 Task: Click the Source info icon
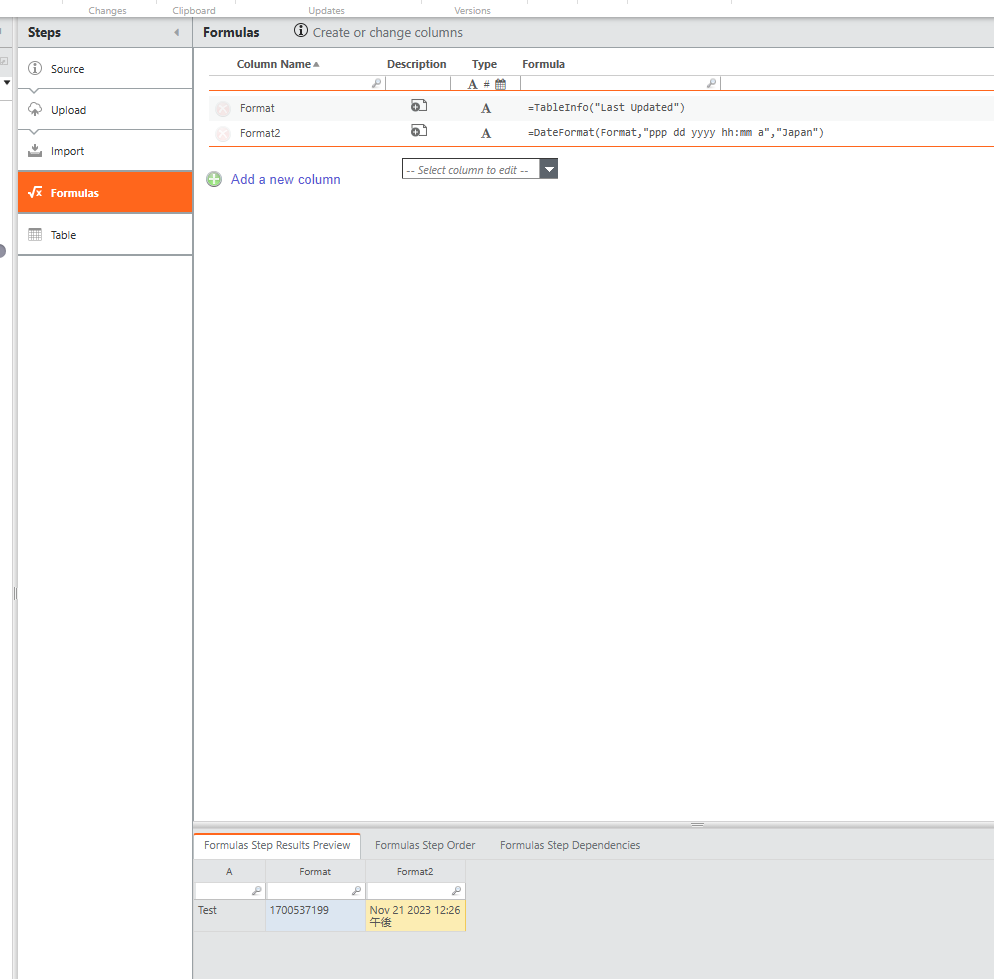tap(35, 68)
